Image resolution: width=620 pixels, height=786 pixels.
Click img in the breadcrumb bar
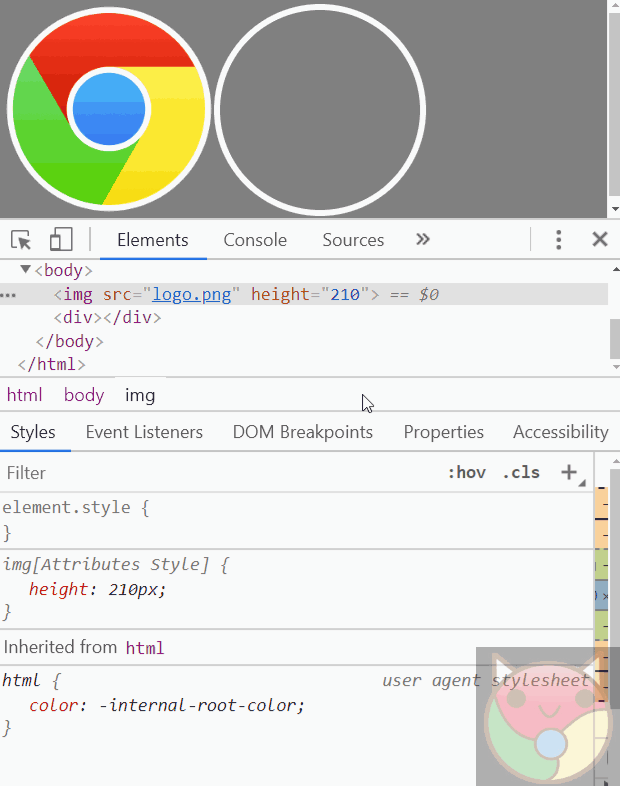pyautogui.click(x=140, y=396)
